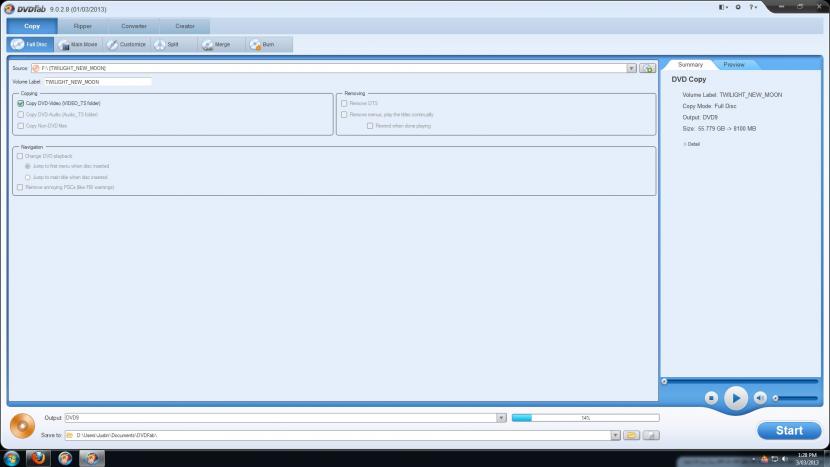Screen dimensions: 830x467
Task: Click the system tray volume icon
Action: (784, 459)
